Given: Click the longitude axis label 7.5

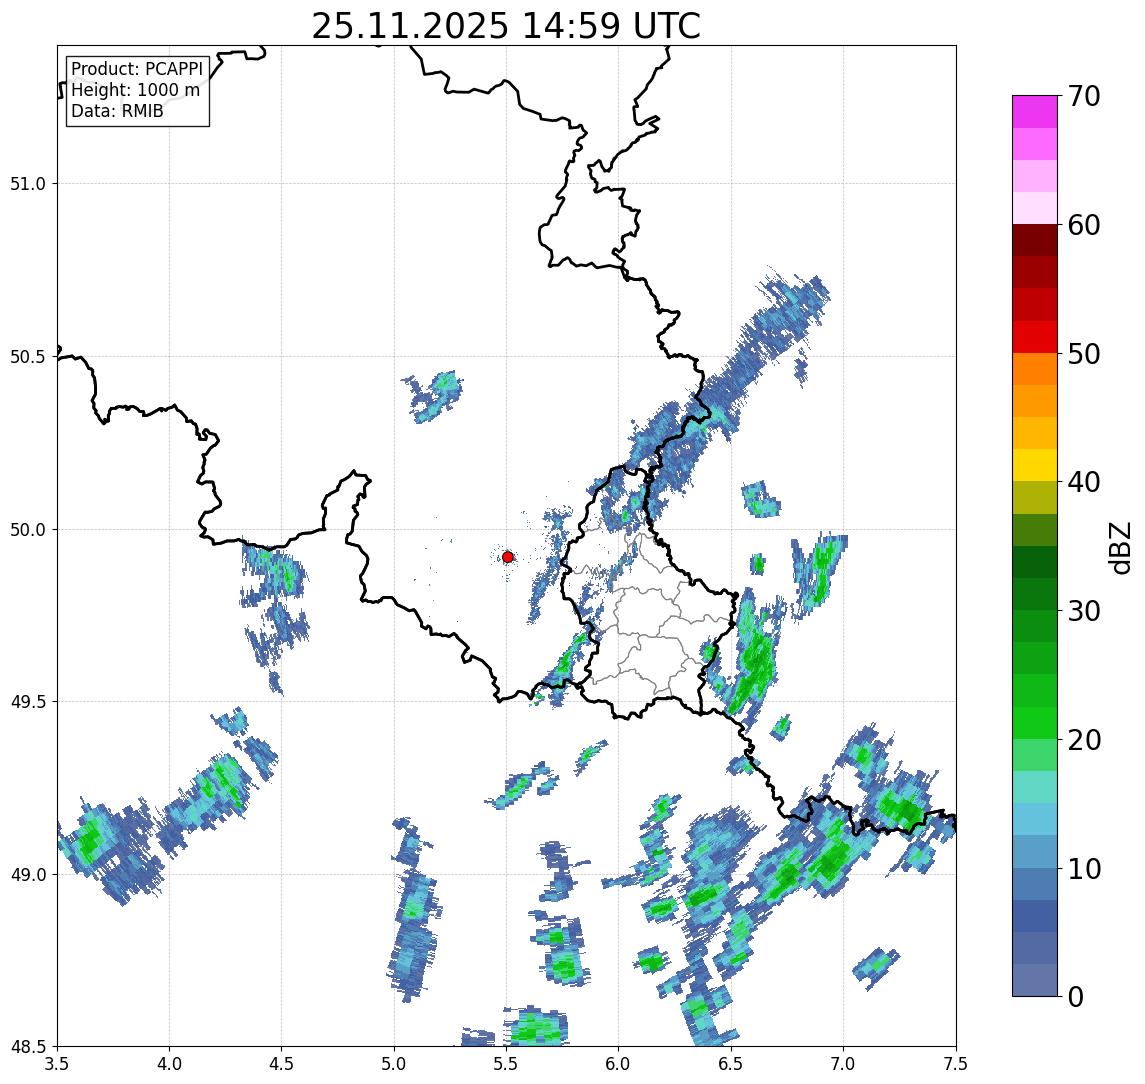Looking at the screenshot, I should (956, 1063).
